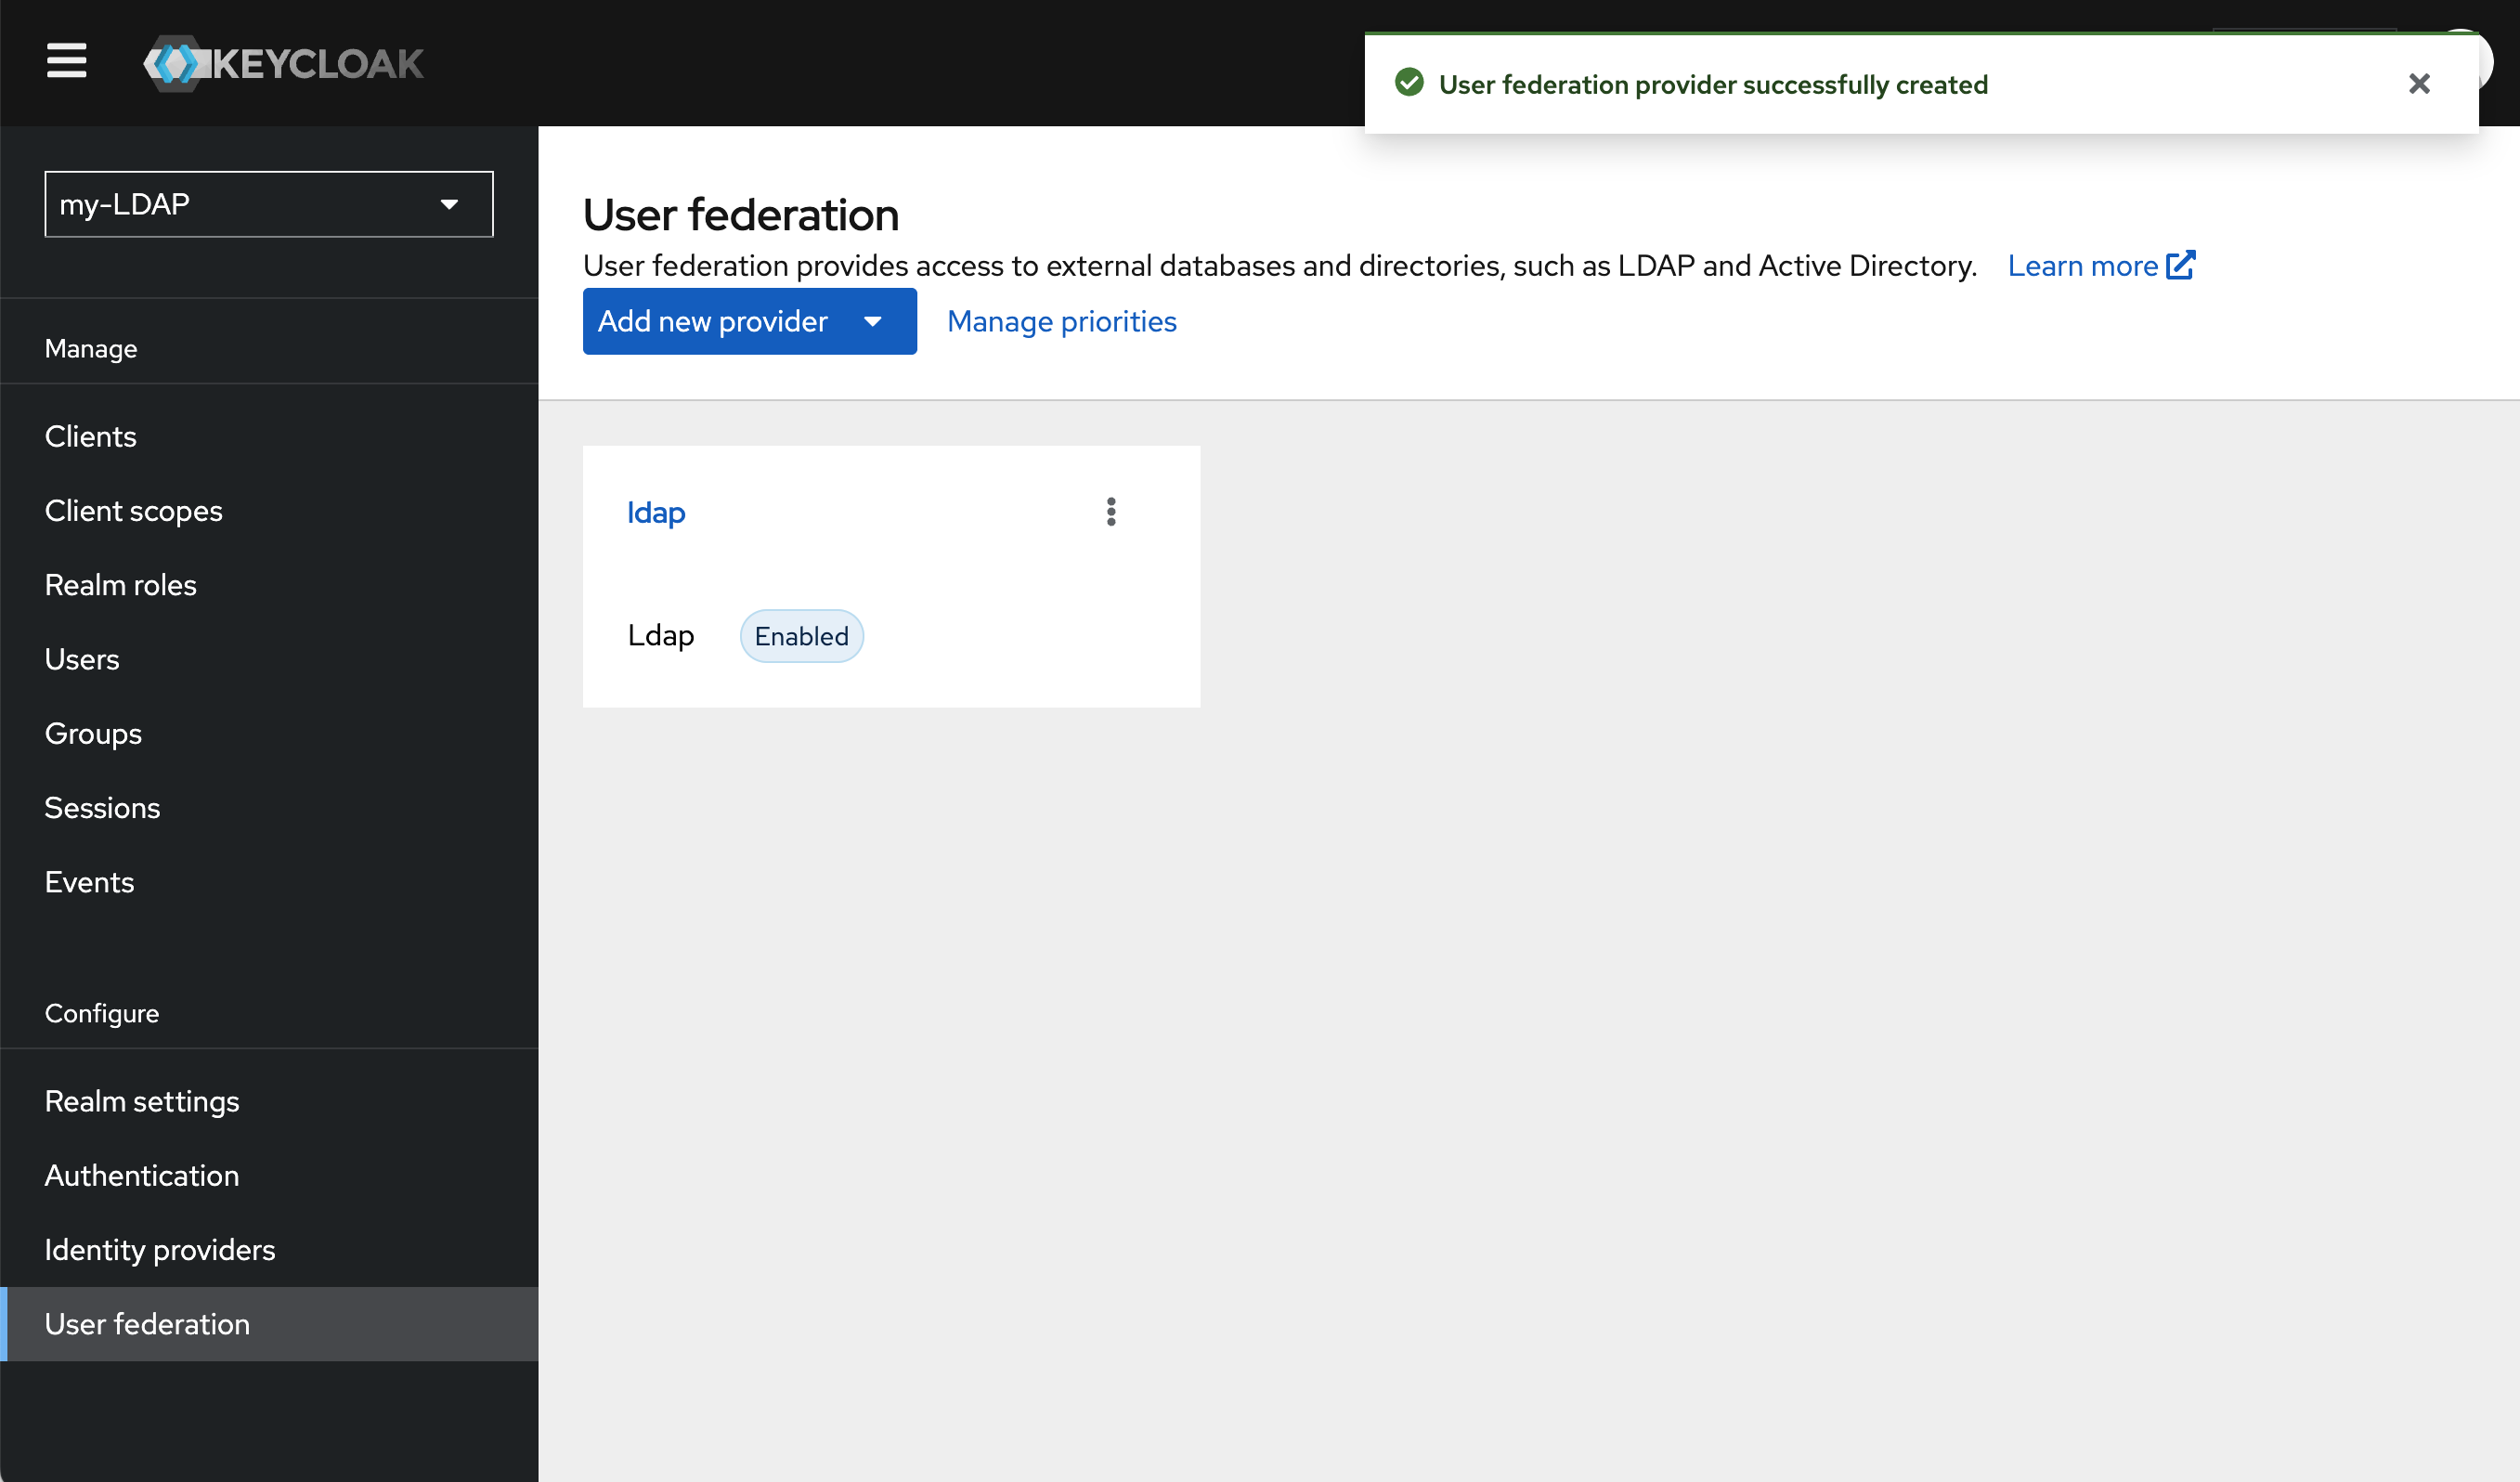Image resolution: width=2520 pixels, height=1482 pixels.
Task: Open the my-LDAP realm selector dropdown
Action: (268, 204)
